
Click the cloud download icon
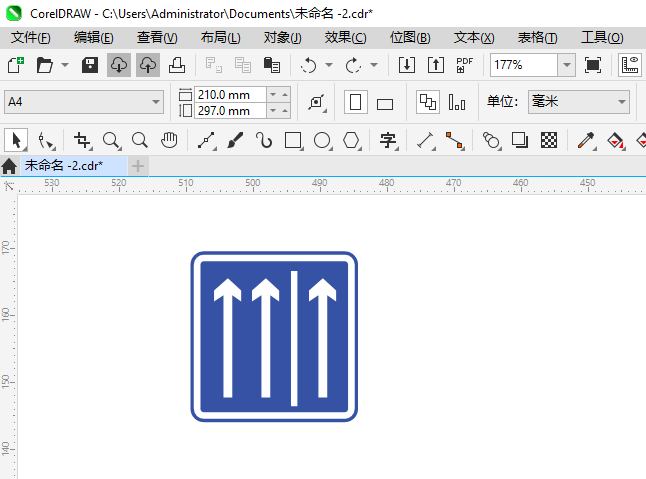(119, 65)
